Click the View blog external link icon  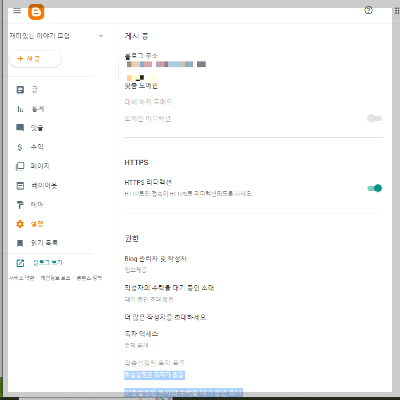click(20, 263)
